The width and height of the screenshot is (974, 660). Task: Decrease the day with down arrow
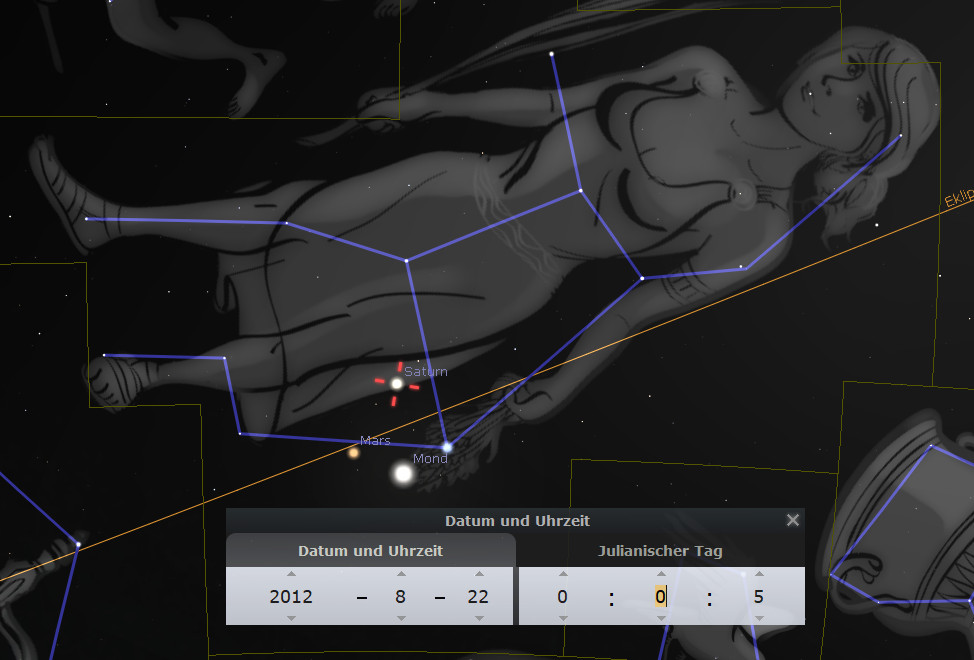click(x=479, y=618)
